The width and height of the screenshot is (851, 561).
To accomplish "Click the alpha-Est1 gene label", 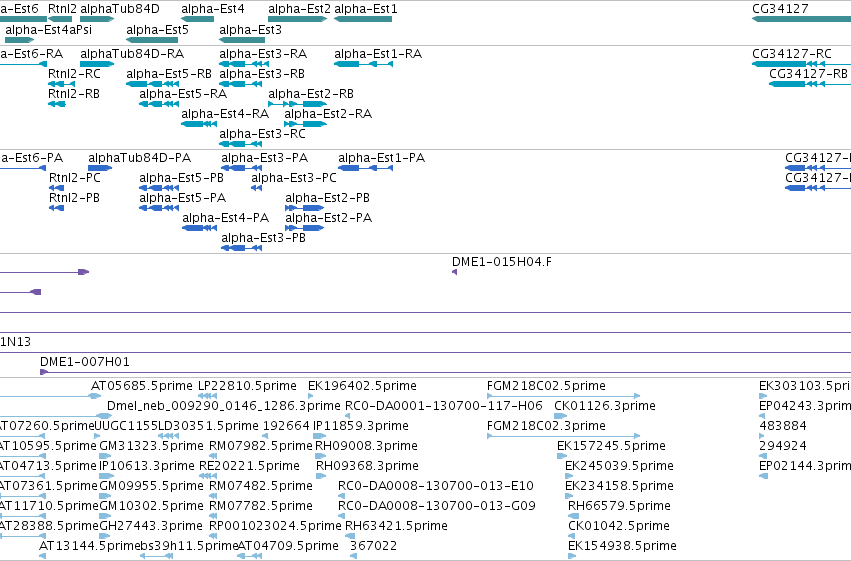I will coord(366,9).
